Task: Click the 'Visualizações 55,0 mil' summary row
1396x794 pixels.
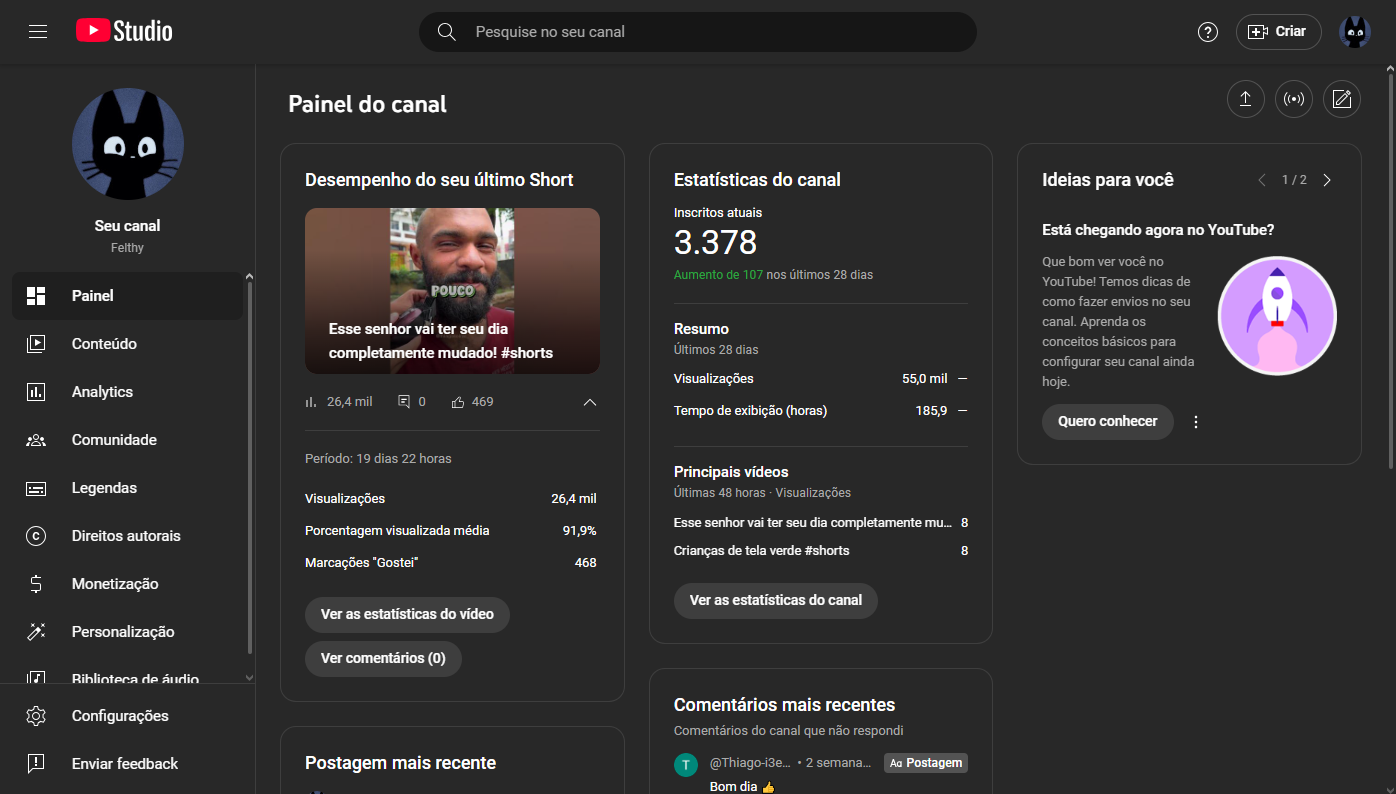Action: tap(821, 379)
